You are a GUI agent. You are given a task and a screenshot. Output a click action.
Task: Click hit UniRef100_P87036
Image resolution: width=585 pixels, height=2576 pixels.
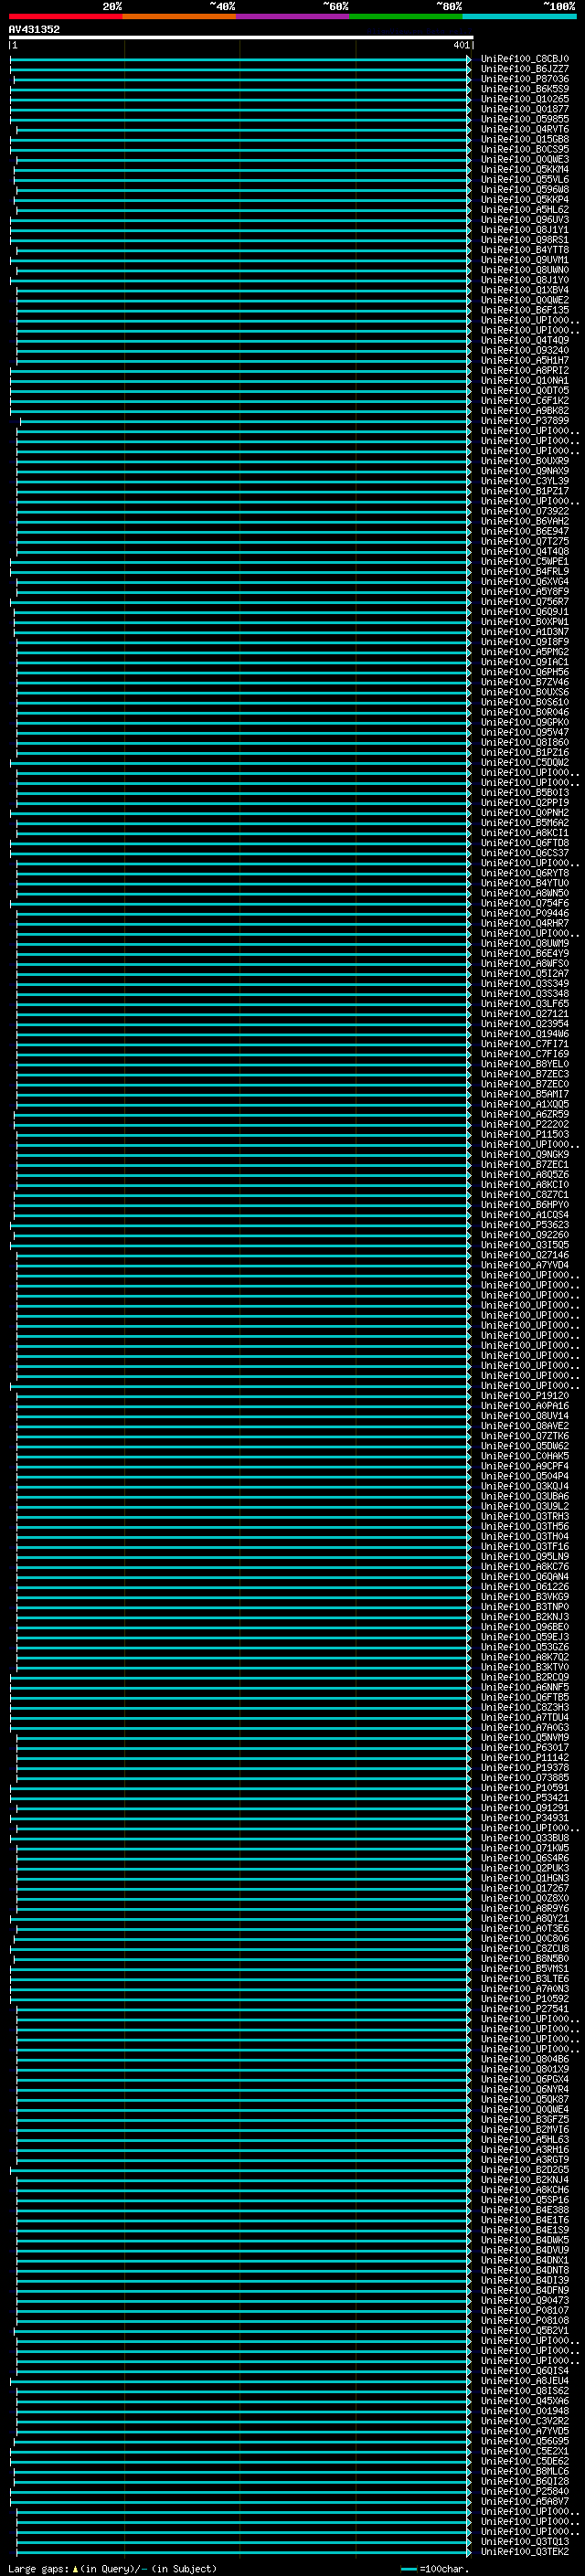coord(524,79)
